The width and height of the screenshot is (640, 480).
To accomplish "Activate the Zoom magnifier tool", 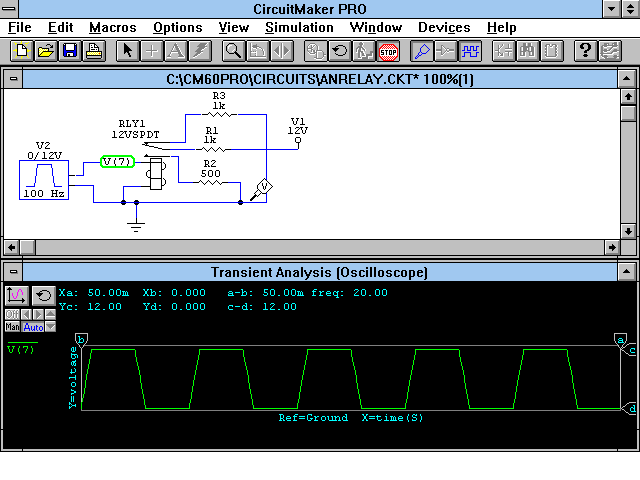I will coord(233,50).
